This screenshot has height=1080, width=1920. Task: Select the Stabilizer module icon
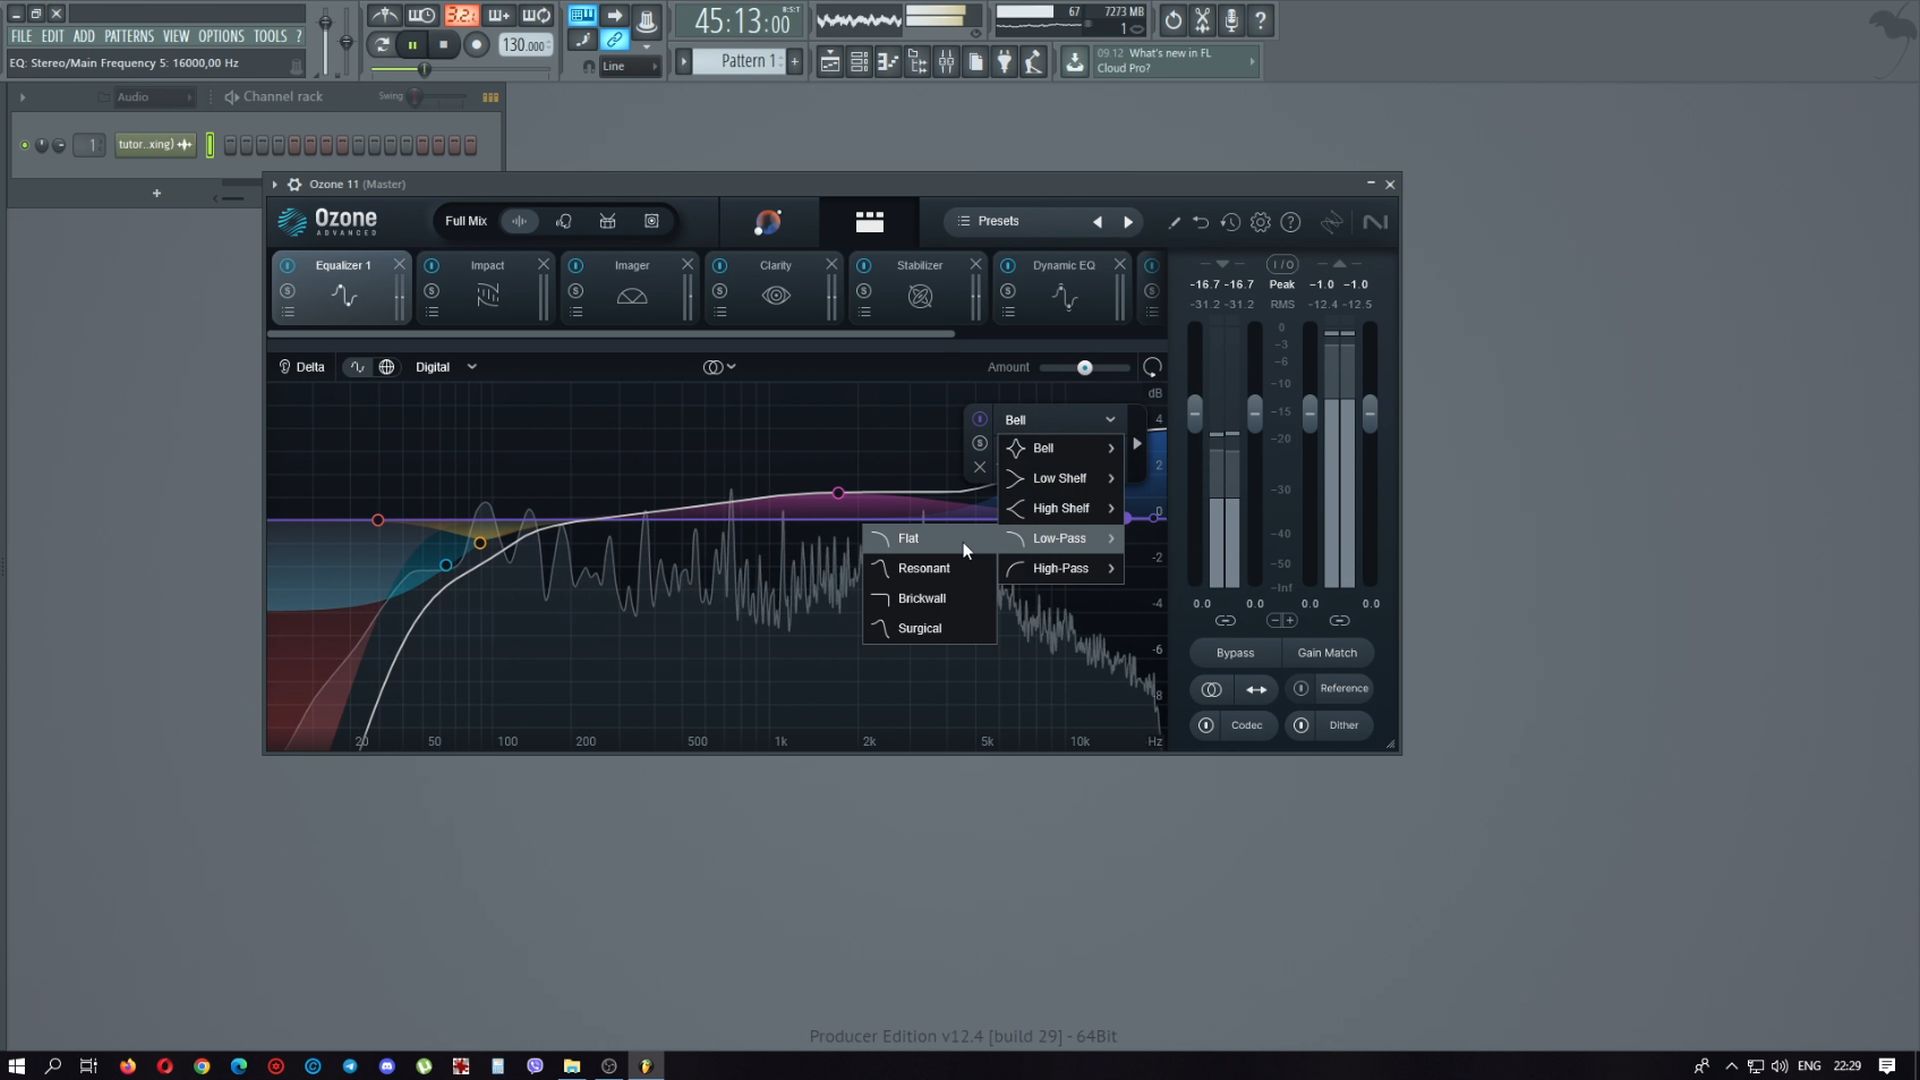920,296
